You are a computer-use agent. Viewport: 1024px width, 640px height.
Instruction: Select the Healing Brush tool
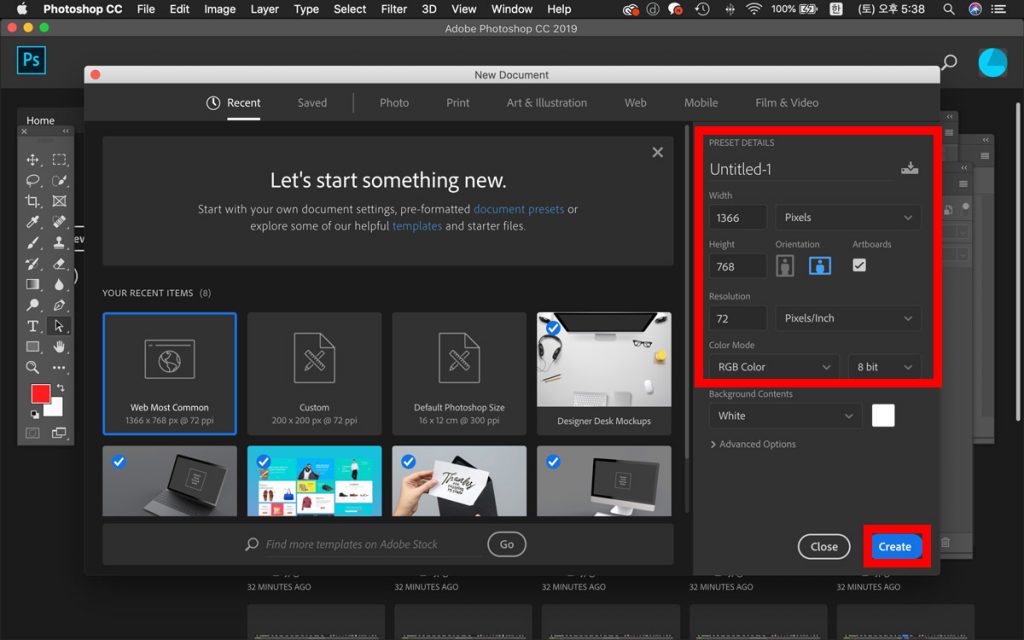[59, 222]
